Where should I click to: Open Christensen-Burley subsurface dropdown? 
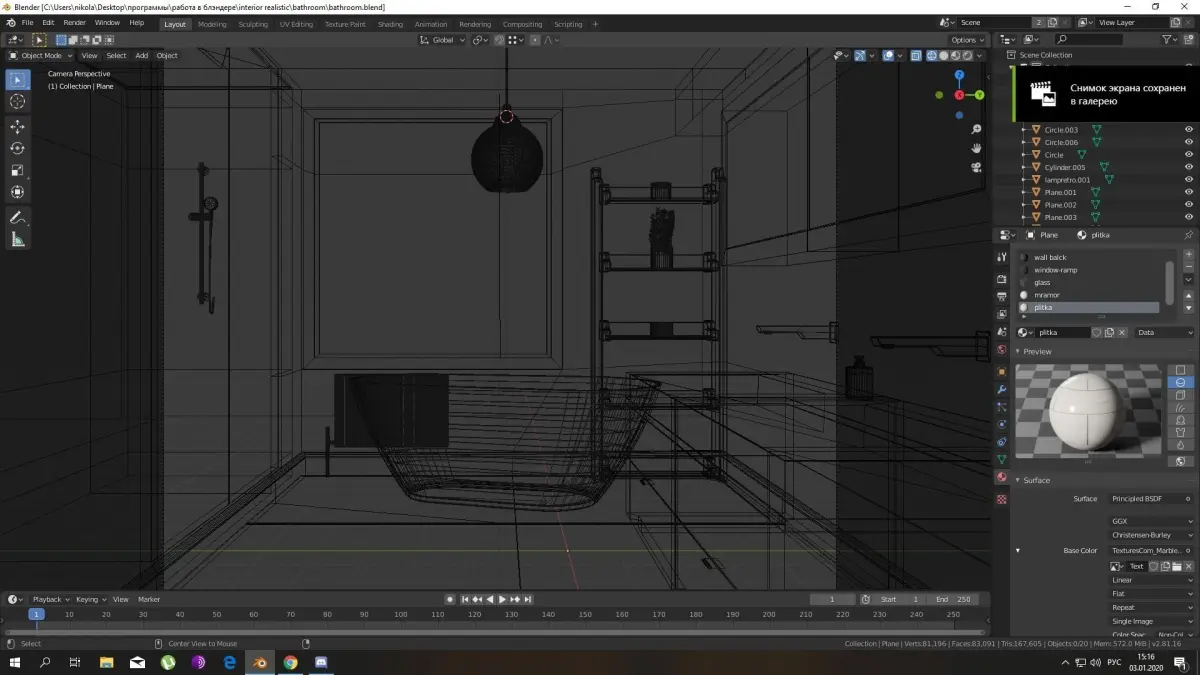click(1152, 535)
